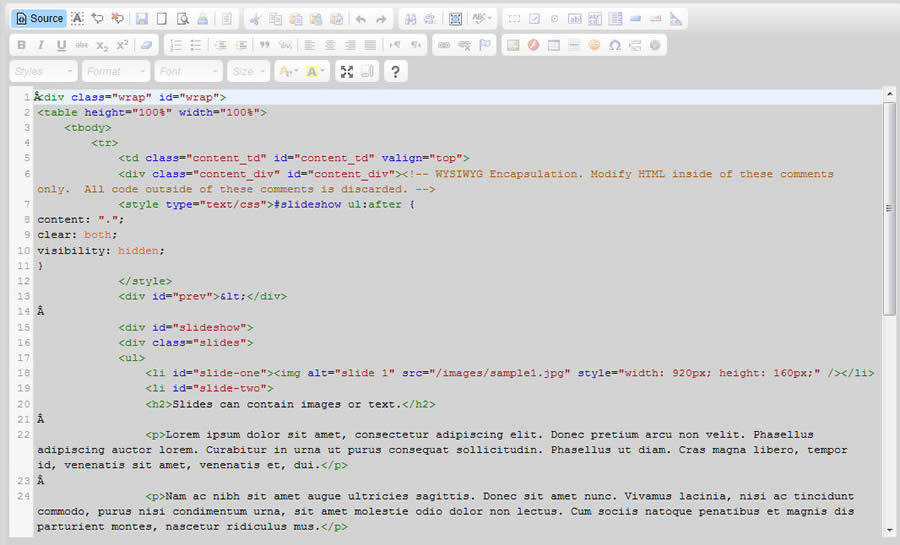900x545 pixels.
Task: Click the Preview magnifier icon
Action: coord(183,19)
